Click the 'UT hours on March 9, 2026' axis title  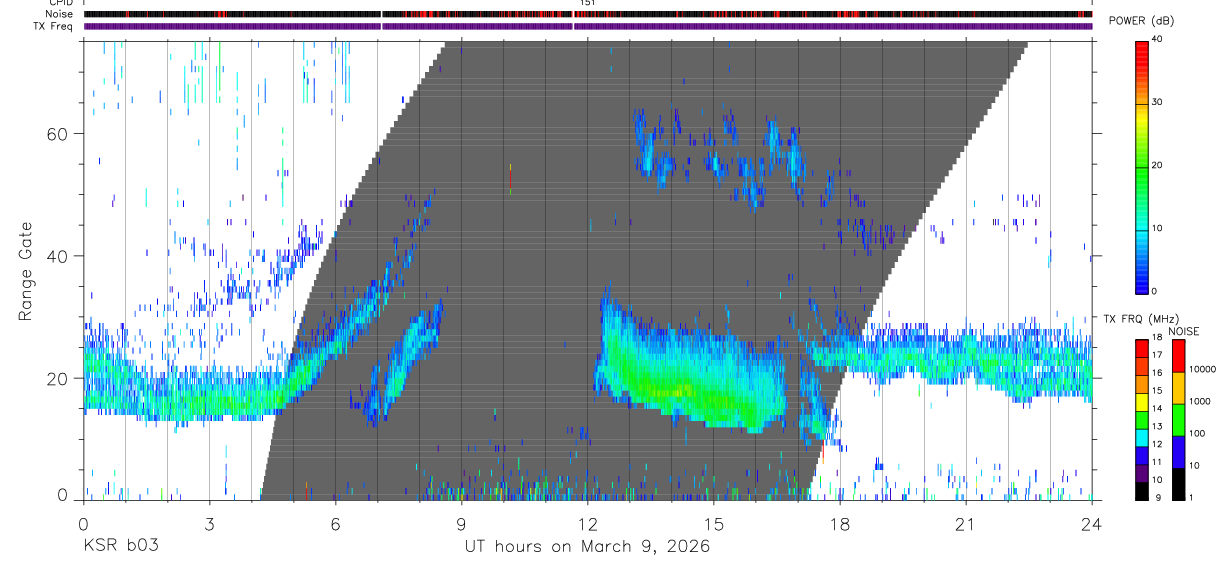(x=587, y=547)
